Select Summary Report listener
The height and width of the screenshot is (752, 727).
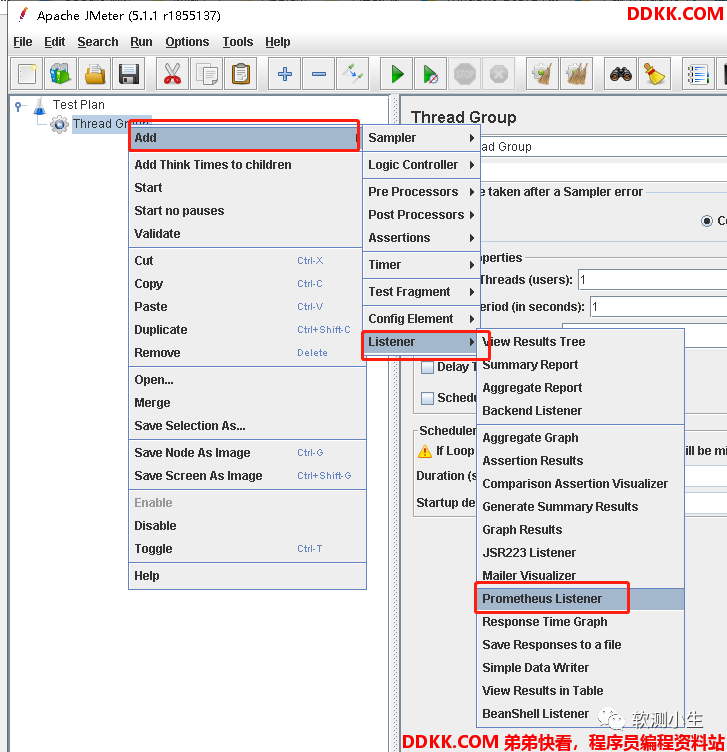coord(580,364)
